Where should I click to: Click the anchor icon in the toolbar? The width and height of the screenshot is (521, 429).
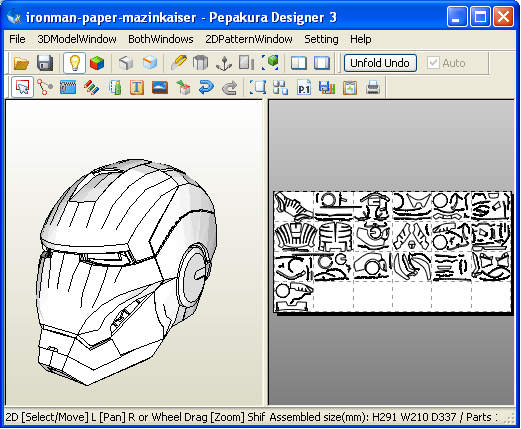click(x=224, y=63)
